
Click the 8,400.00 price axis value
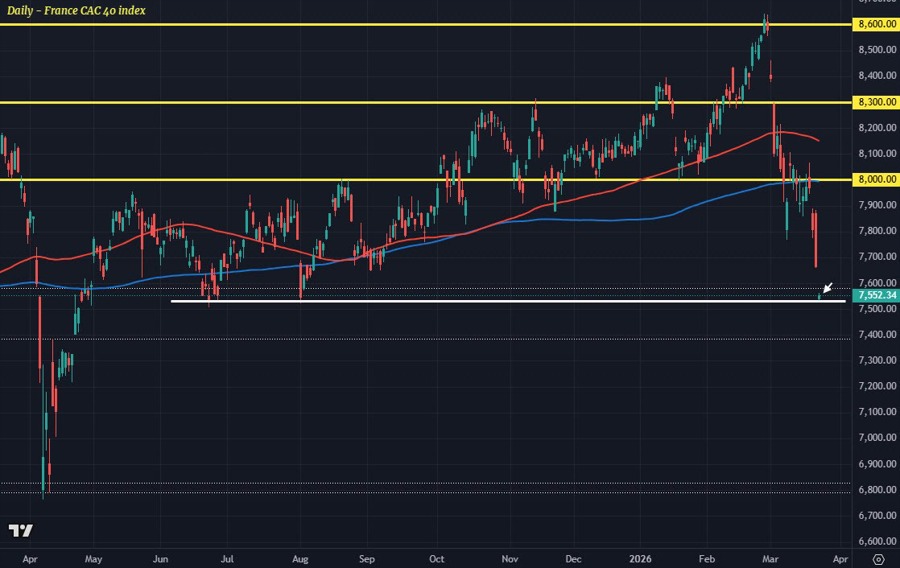pos(877,76)
